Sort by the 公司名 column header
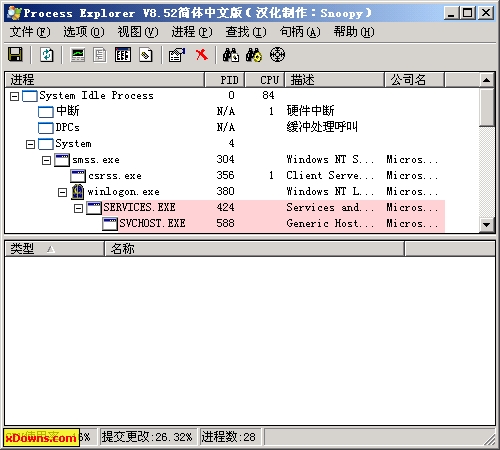The width and height of the screenshot is (500, 450). click(x=415, y=80)
